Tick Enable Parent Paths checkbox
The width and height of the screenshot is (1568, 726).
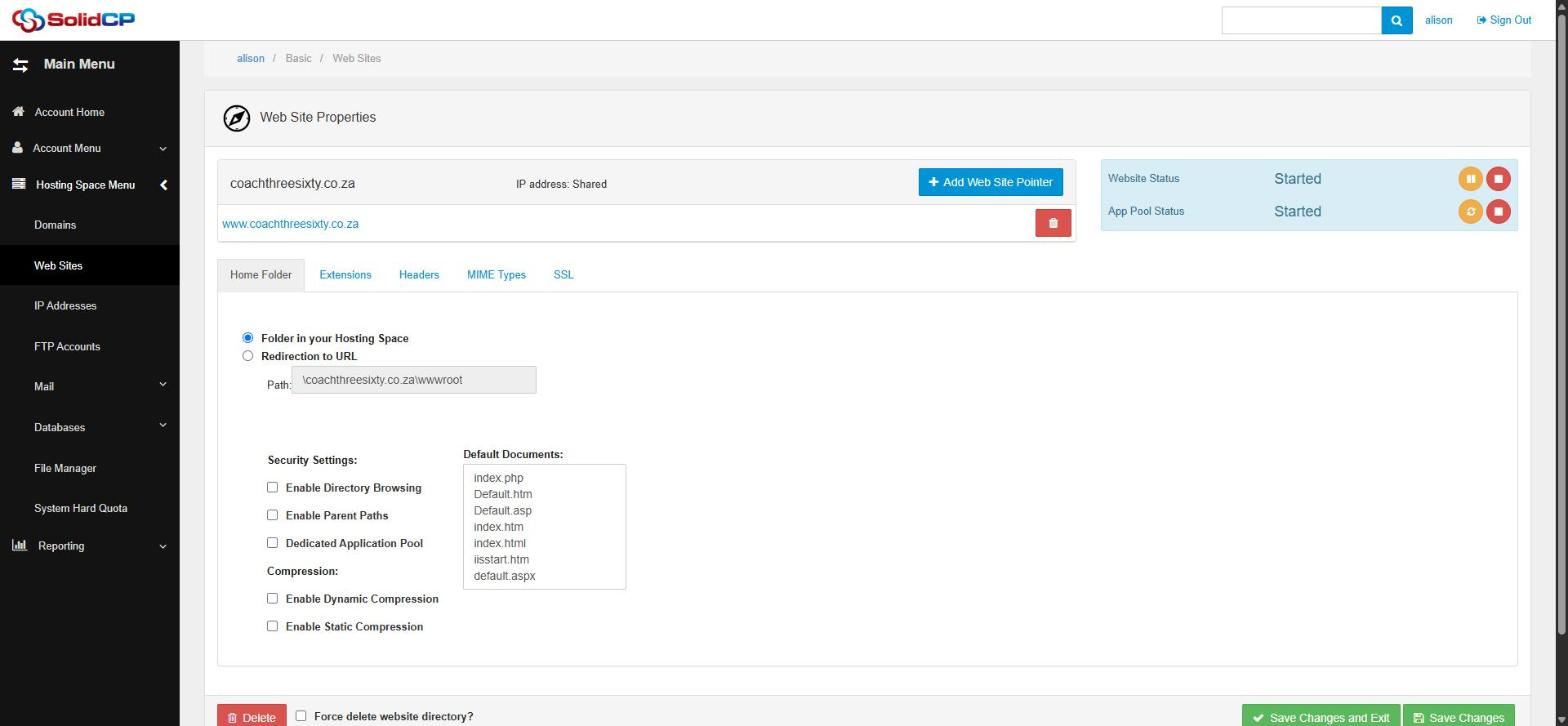[x=272, y=515]
